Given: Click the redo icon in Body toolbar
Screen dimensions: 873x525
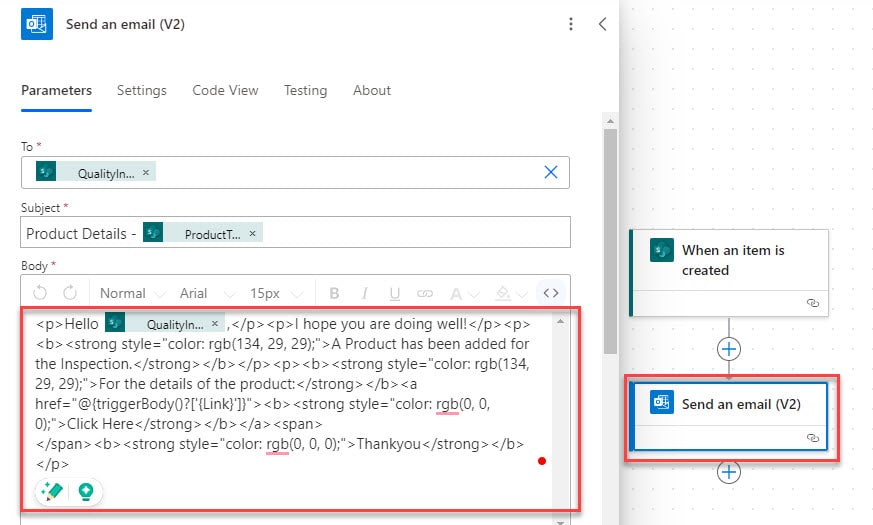Looking at the screenshot, I should [70, 293].
